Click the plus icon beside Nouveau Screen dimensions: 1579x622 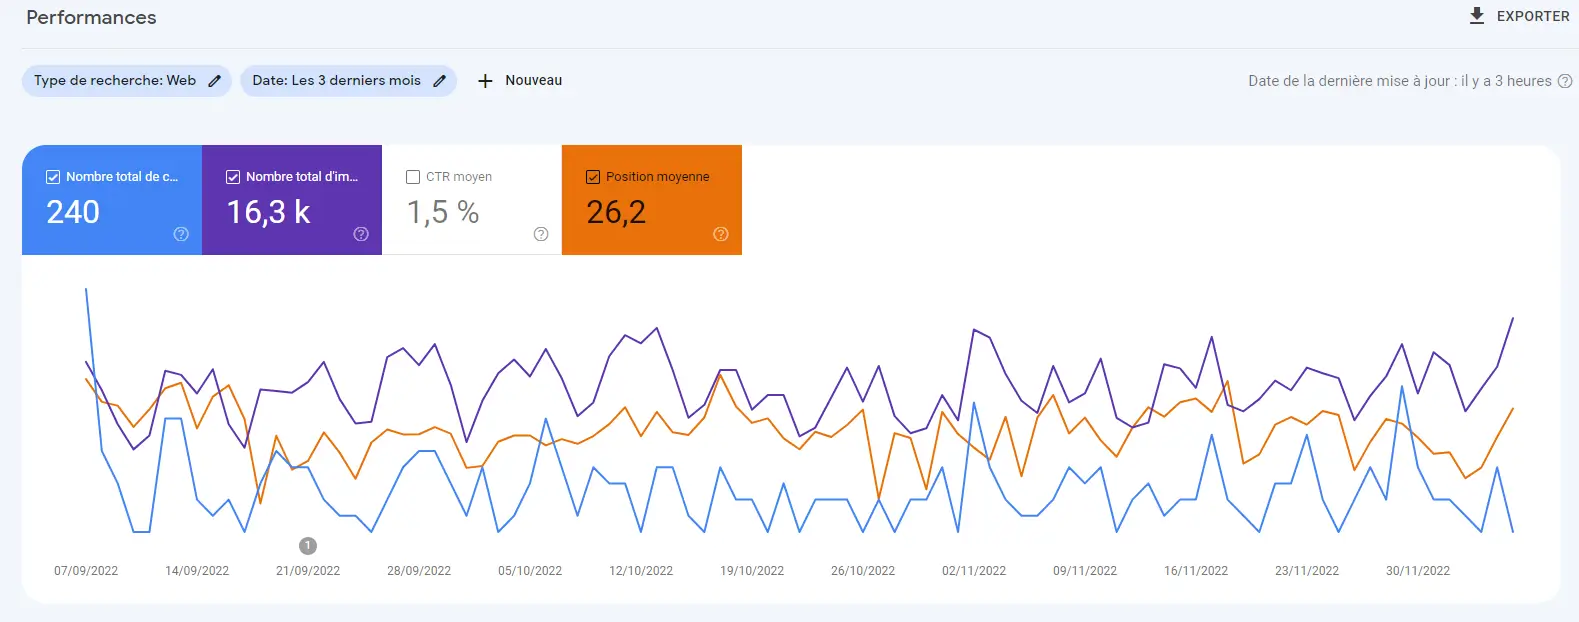(485, 81)
